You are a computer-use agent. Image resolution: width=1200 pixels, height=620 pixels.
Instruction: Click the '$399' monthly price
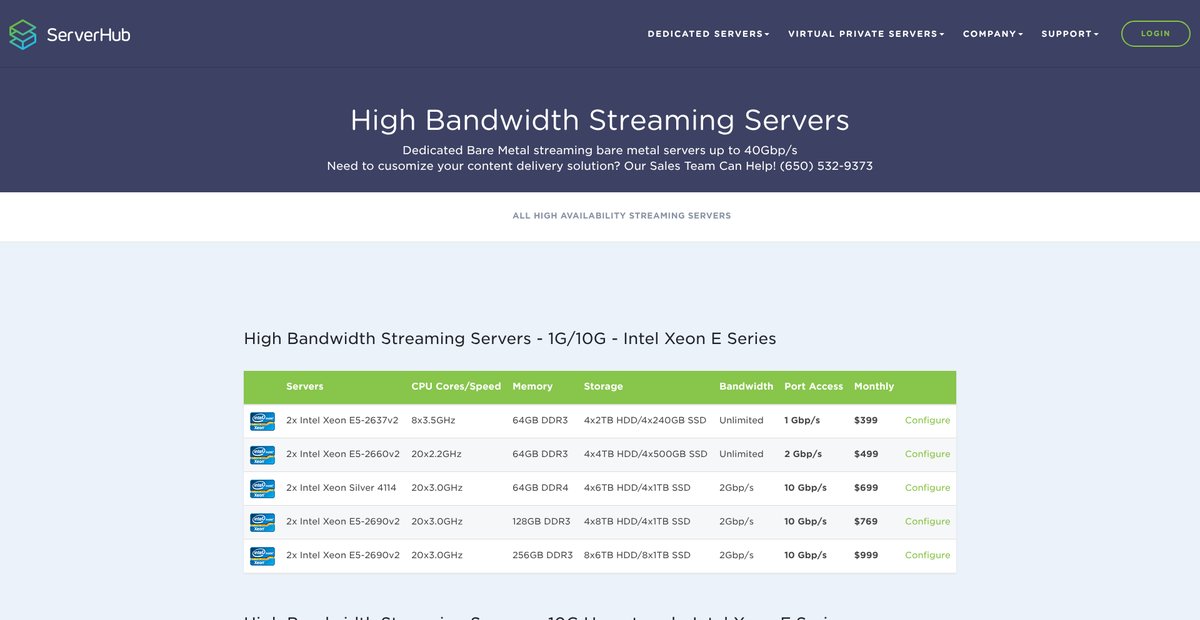click(866, 421)
